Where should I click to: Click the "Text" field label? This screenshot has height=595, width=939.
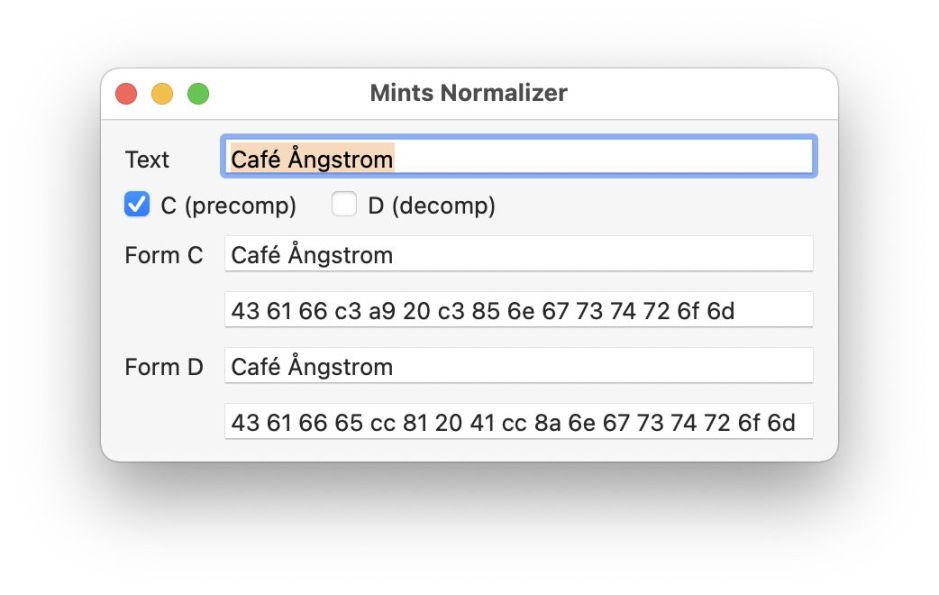click(x=147, y=159)
